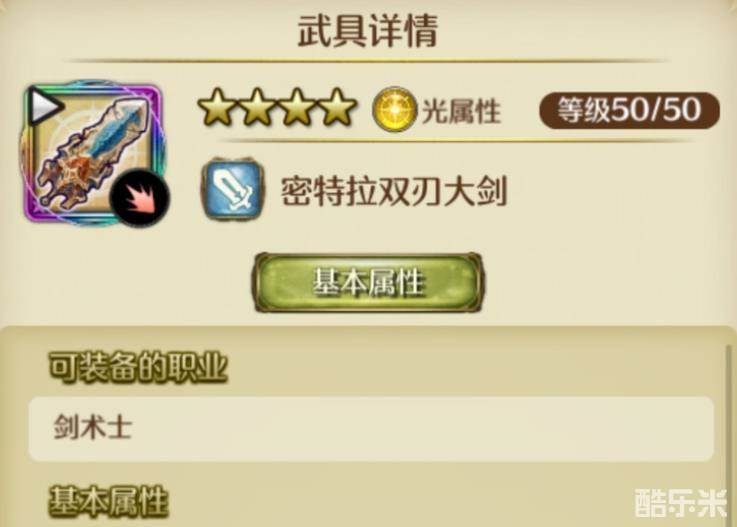
Task: Click the green 基本属性 button
Action: (x=368, y=283)
